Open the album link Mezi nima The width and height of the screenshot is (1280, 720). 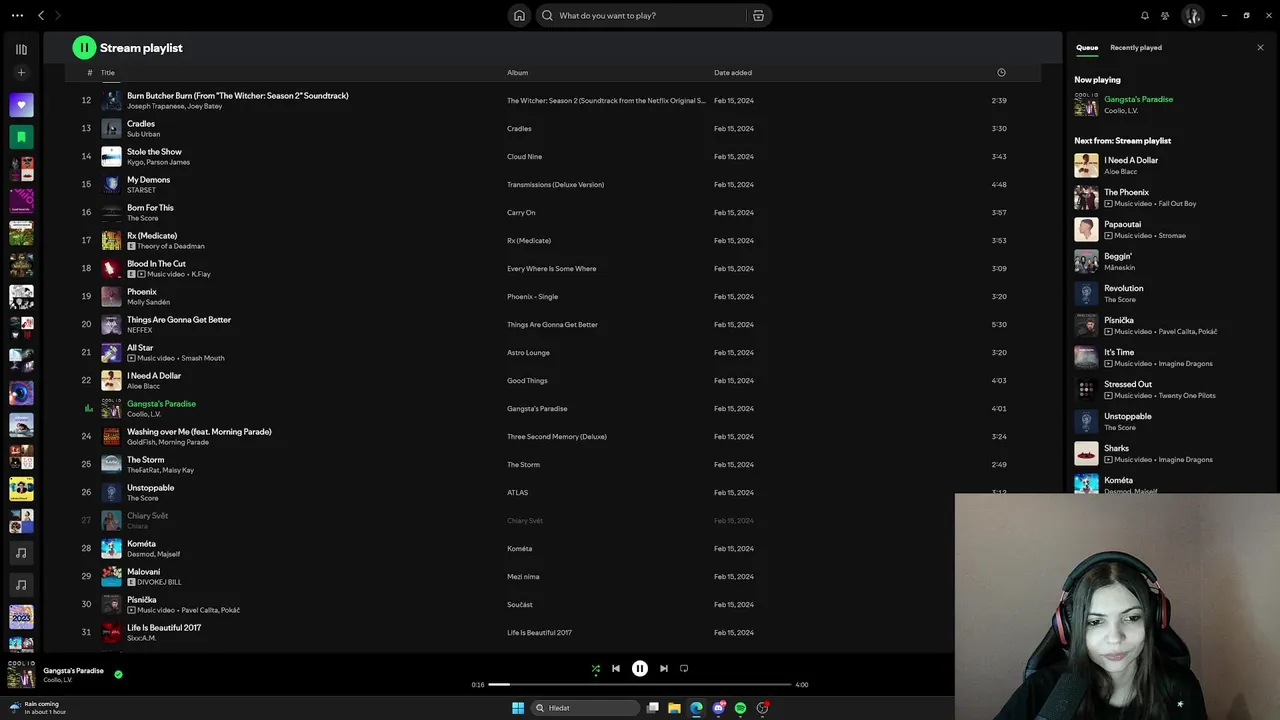(523, 576)
